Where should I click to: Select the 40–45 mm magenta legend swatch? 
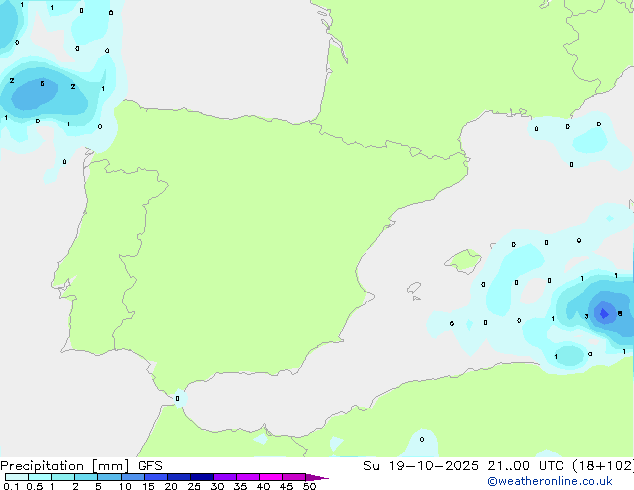271,477
